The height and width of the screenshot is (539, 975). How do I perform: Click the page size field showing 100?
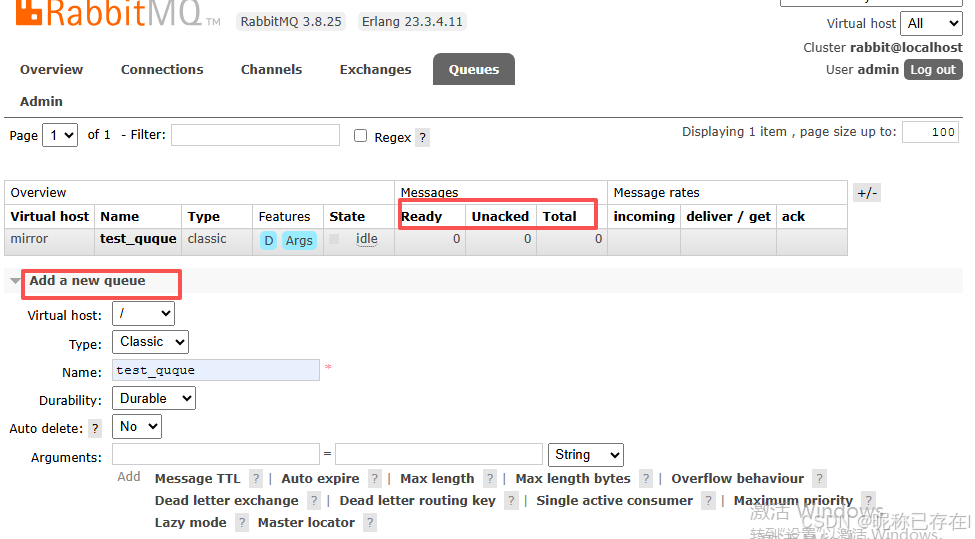point(930,132)
